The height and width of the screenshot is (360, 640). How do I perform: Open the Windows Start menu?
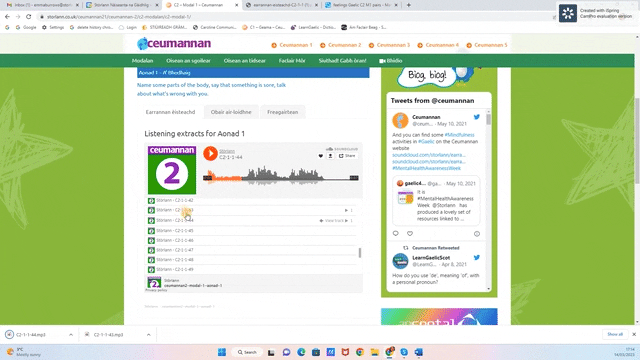(222, 352)
